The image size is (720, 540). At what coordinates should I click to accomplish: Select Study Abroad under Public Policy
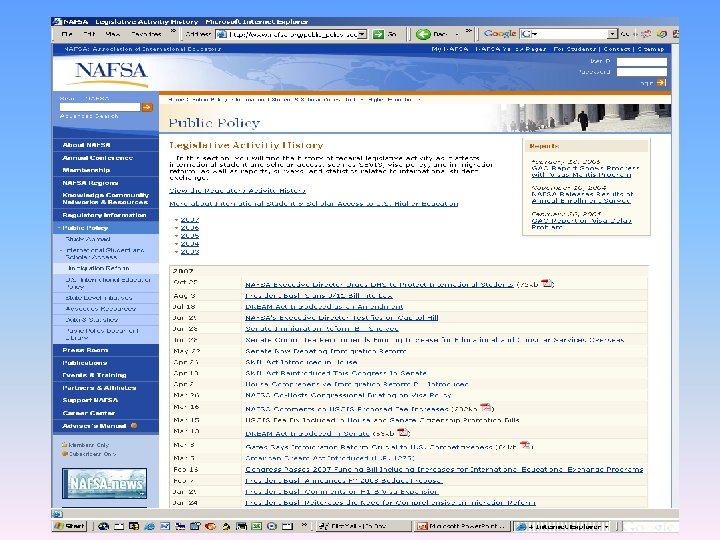tap(88, 239)
